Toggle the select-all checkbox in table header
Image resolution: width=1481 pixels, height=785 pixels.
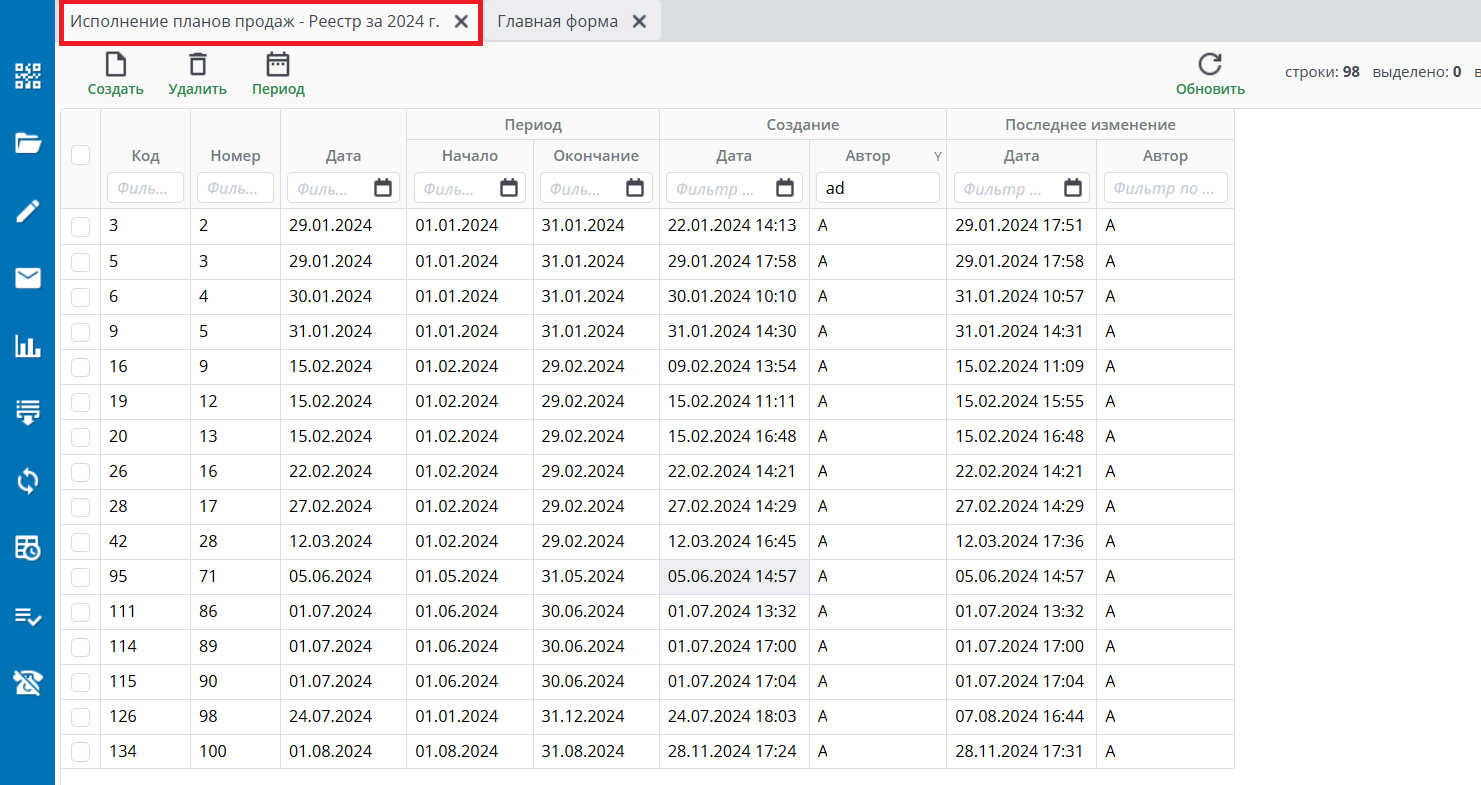pos(81,155)
